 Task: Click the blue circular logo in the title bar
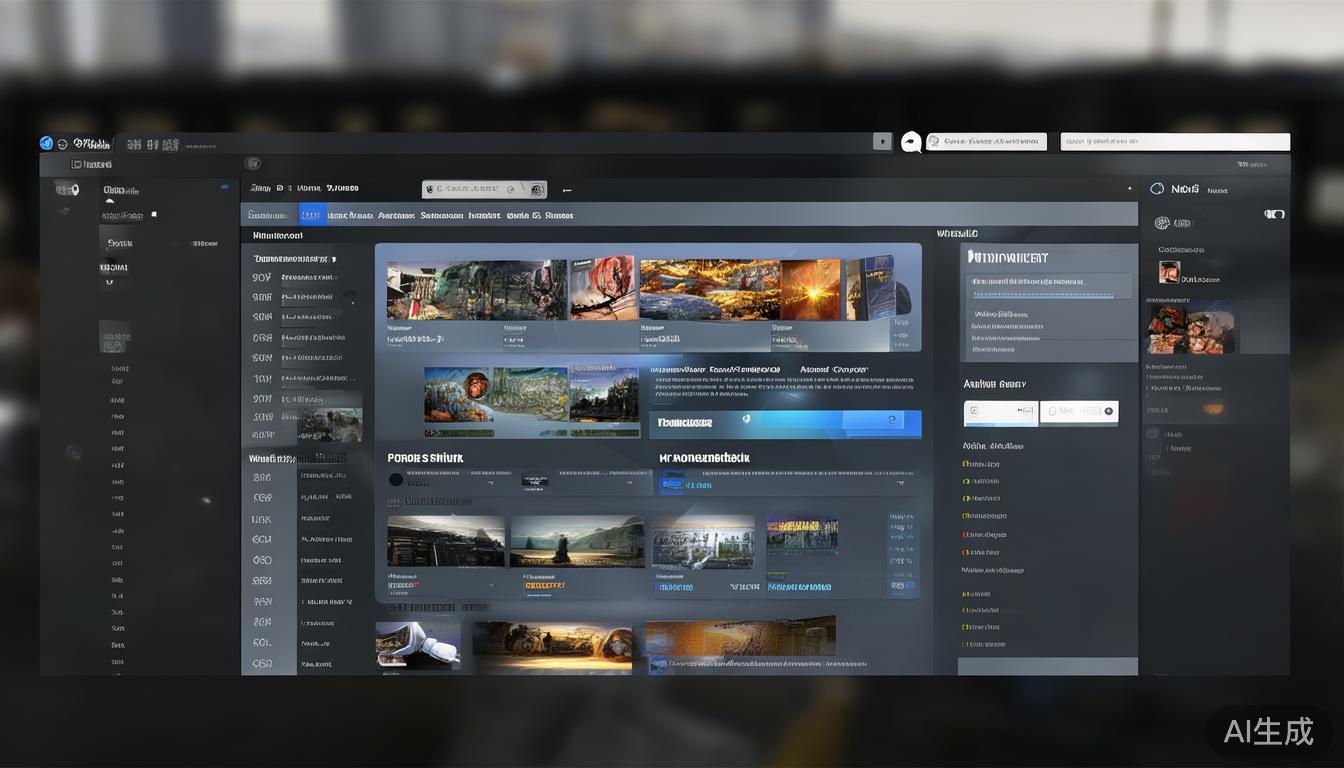coord(46,143)
